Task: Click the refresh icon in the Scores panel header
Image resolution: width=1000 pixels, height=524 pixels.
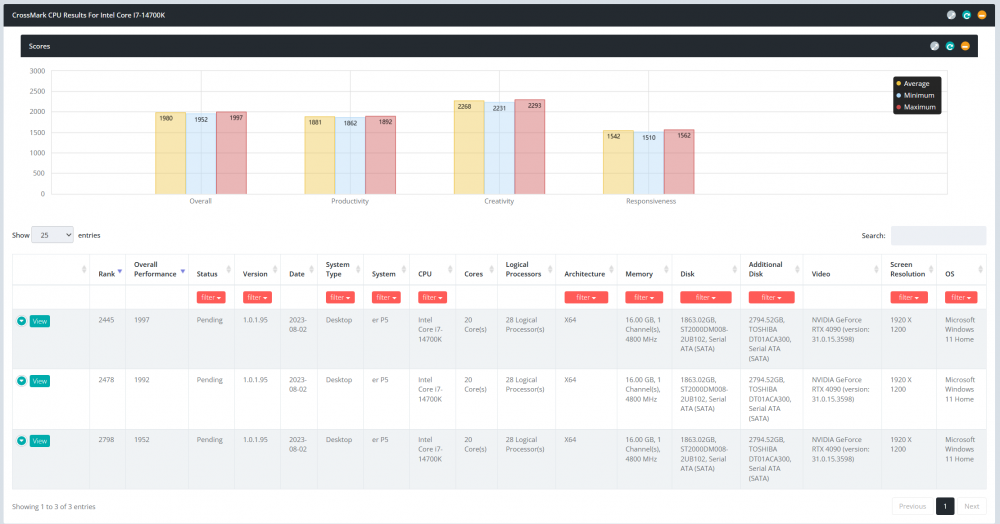Action: point(950,46)
